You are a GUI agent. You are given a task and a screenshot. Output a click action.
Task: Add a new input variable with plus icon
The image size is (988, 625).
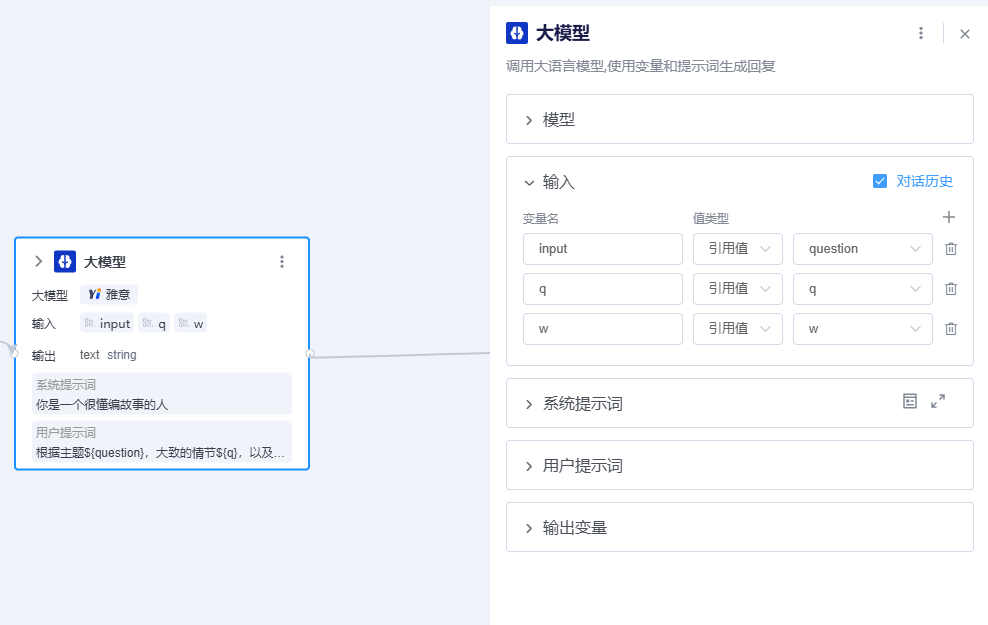coord(948,217)
